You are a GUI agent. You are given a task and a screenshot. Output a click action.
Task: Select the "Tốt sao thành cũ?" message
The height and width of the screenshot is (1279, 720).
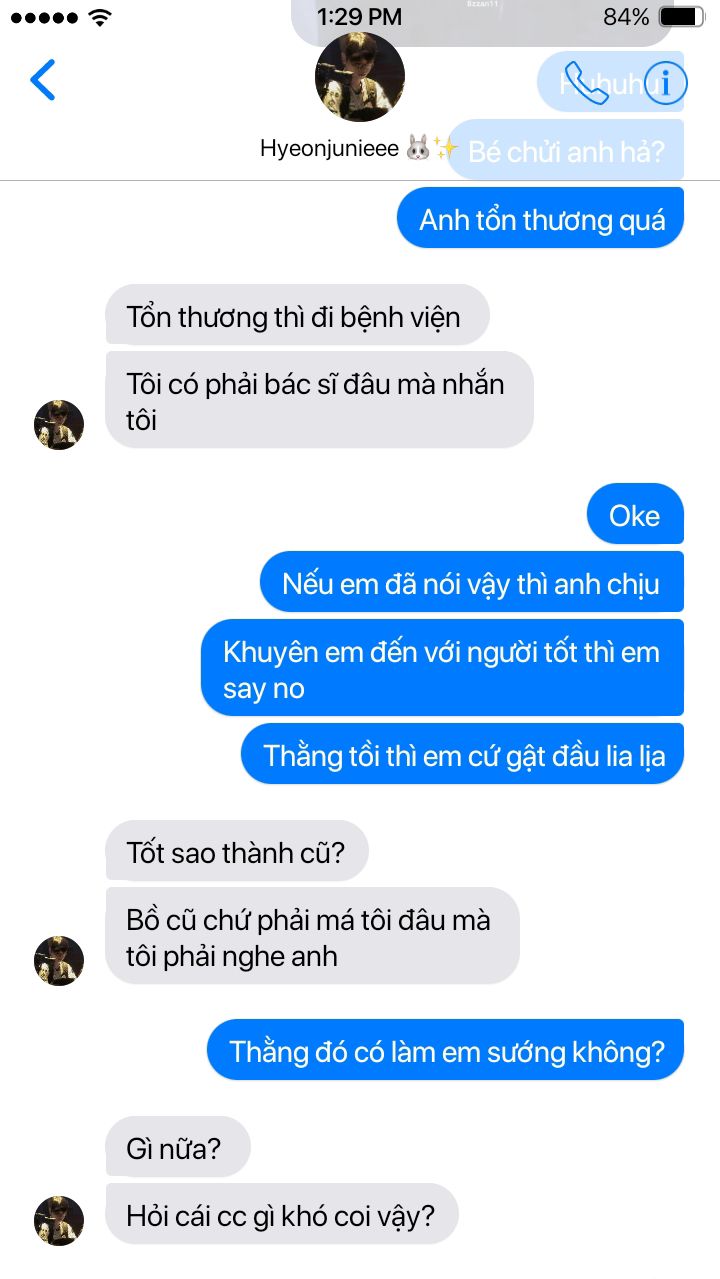tap(237, 851)
